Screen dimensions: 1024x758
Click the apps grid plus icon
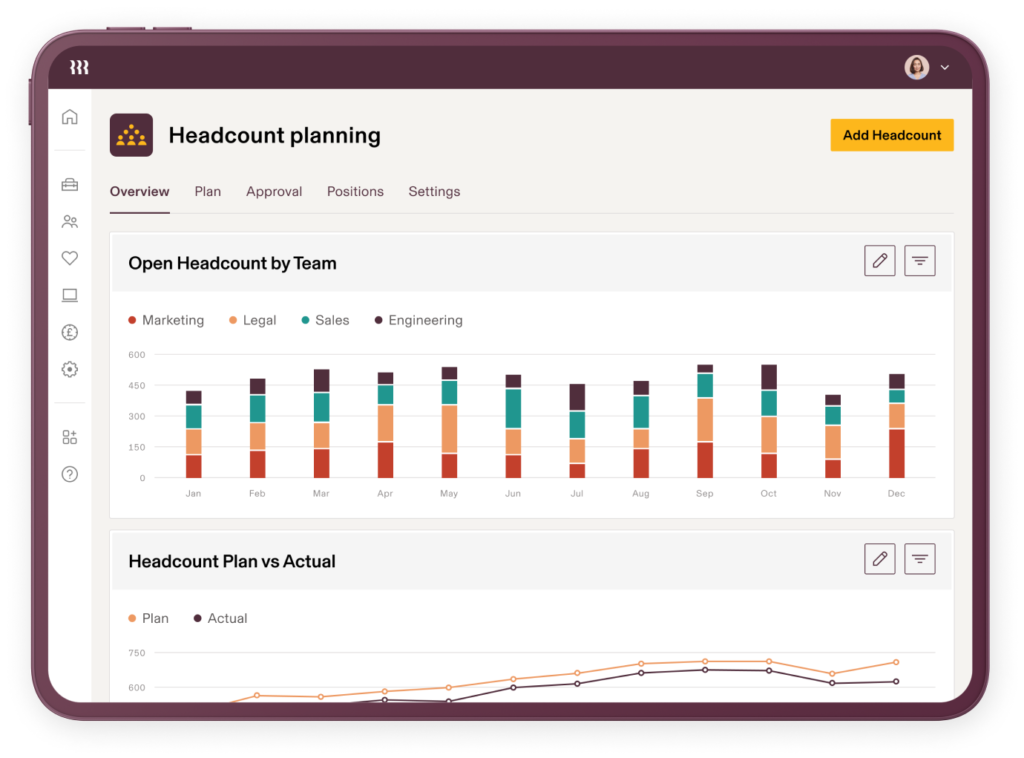pyautogui.click(x=69, y=437)
